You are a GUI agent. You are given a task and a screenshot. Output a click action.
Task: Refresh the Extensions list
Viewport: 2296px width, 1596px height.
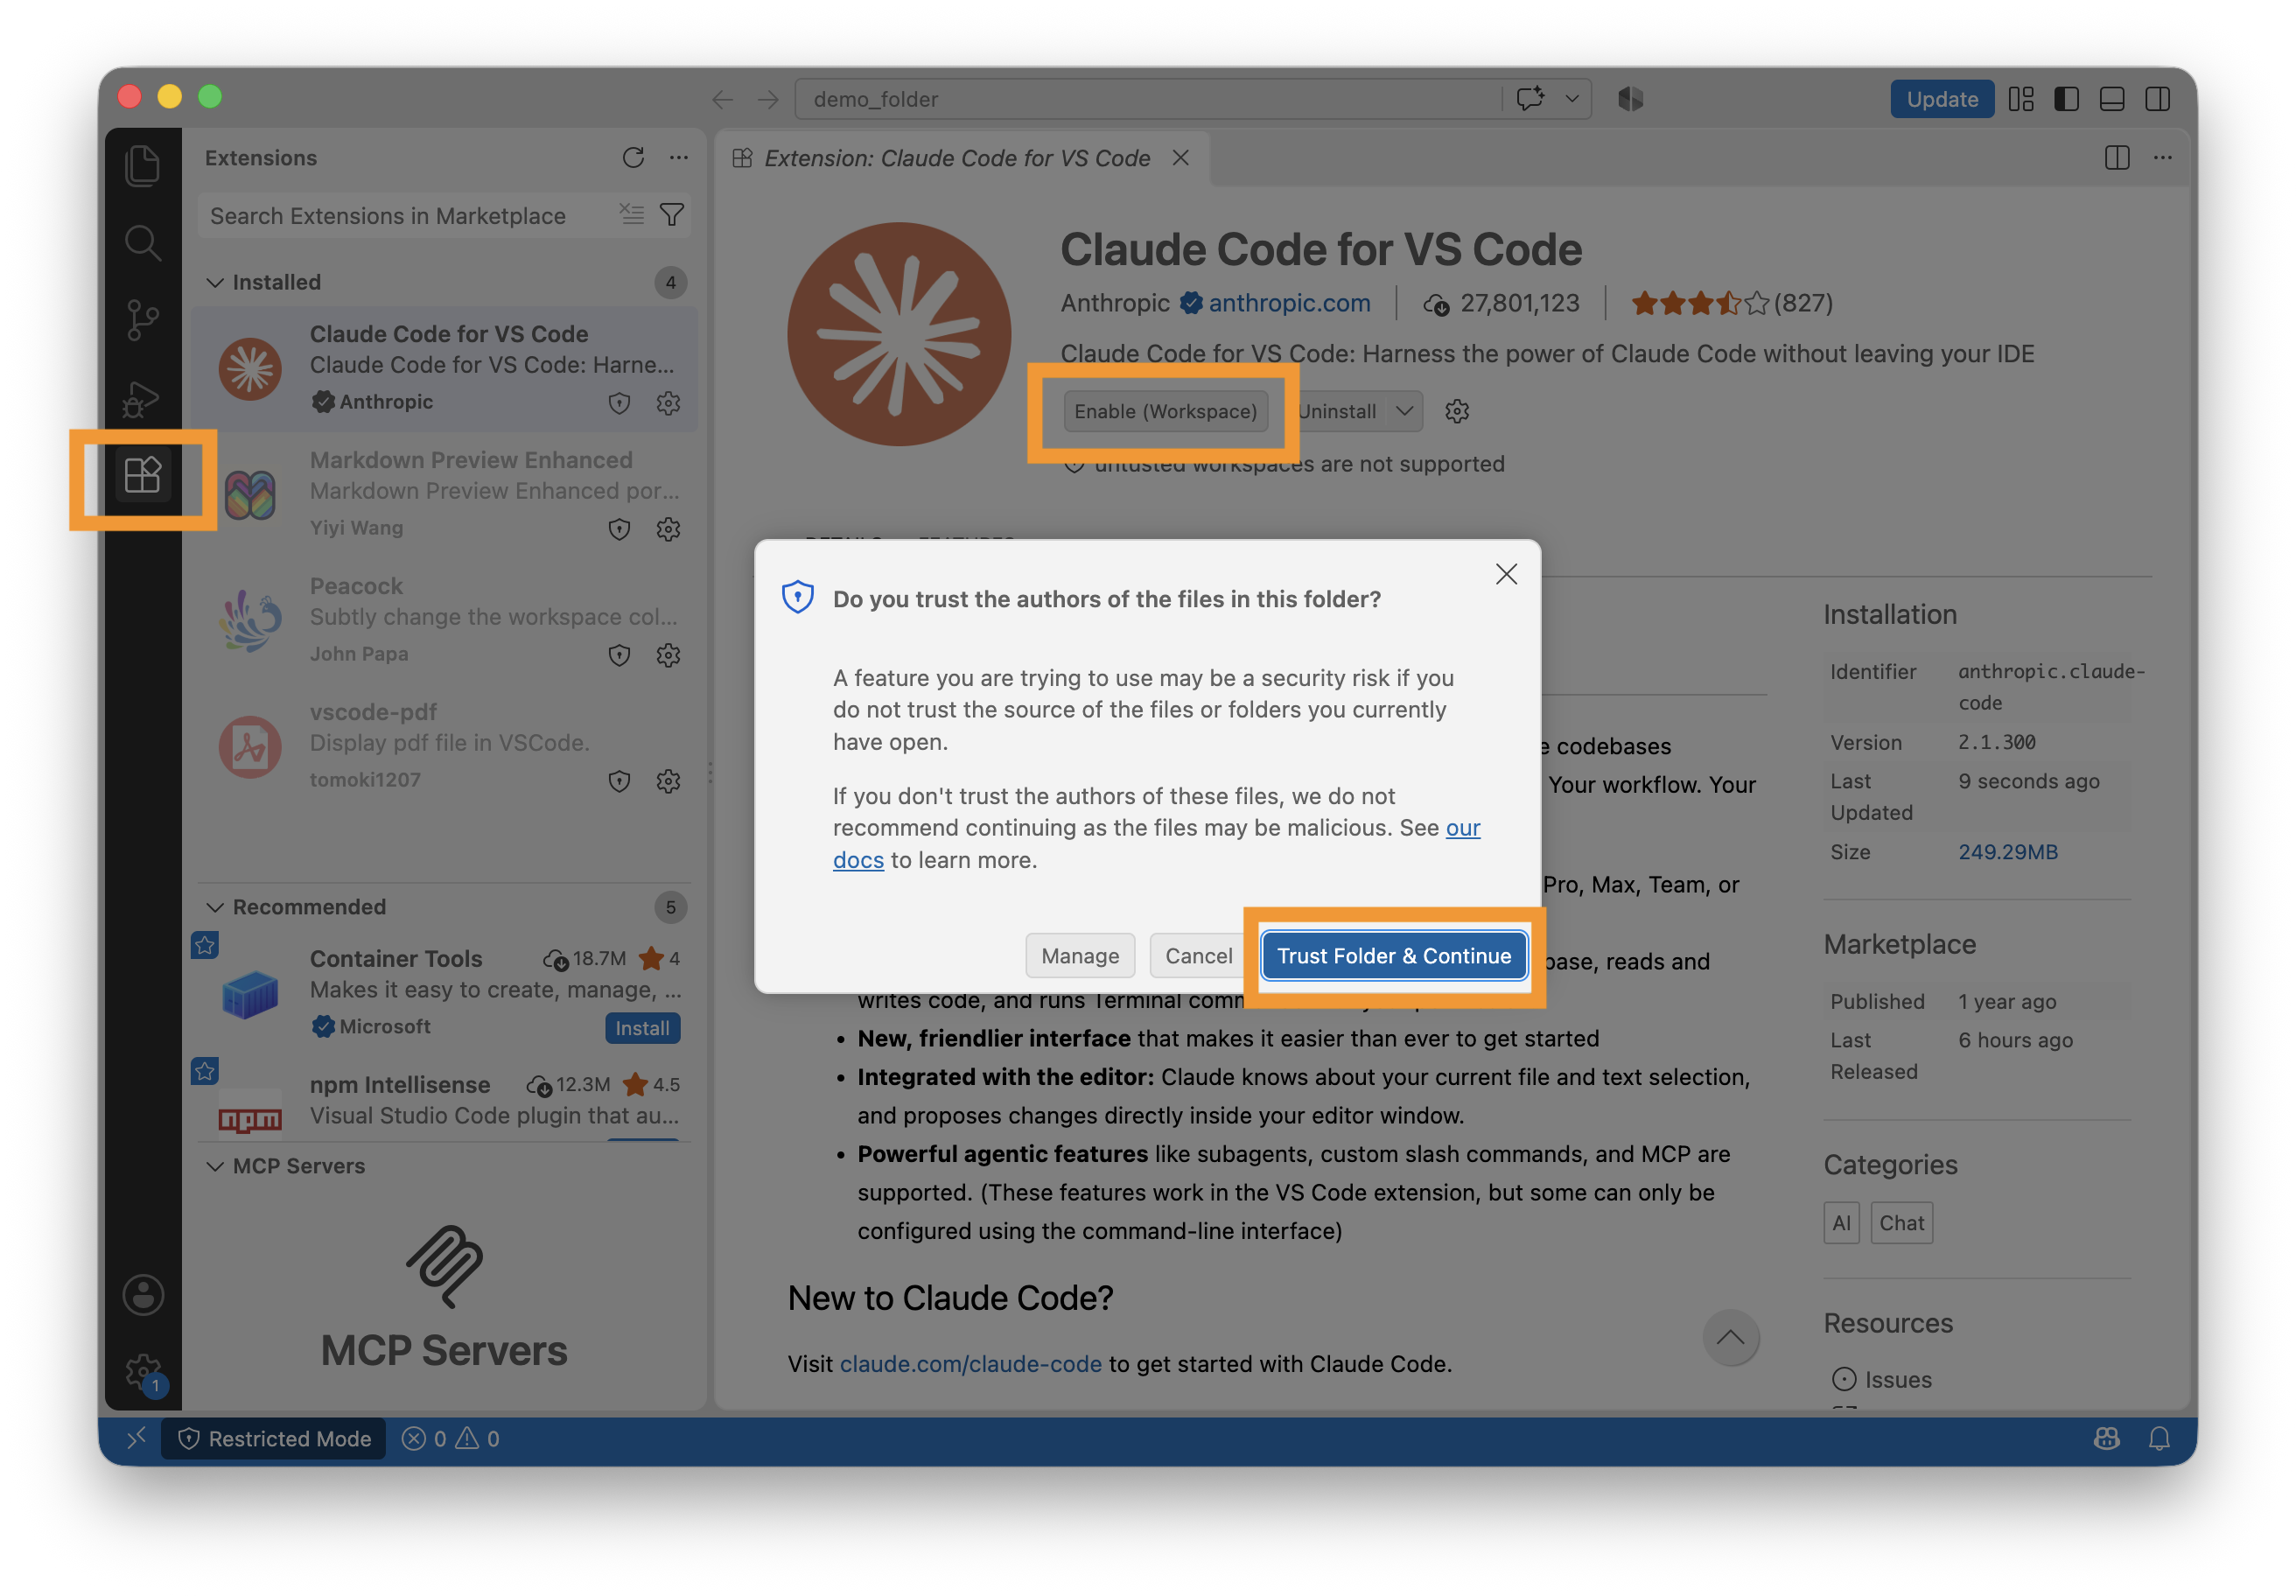click(x=633, y=158)
